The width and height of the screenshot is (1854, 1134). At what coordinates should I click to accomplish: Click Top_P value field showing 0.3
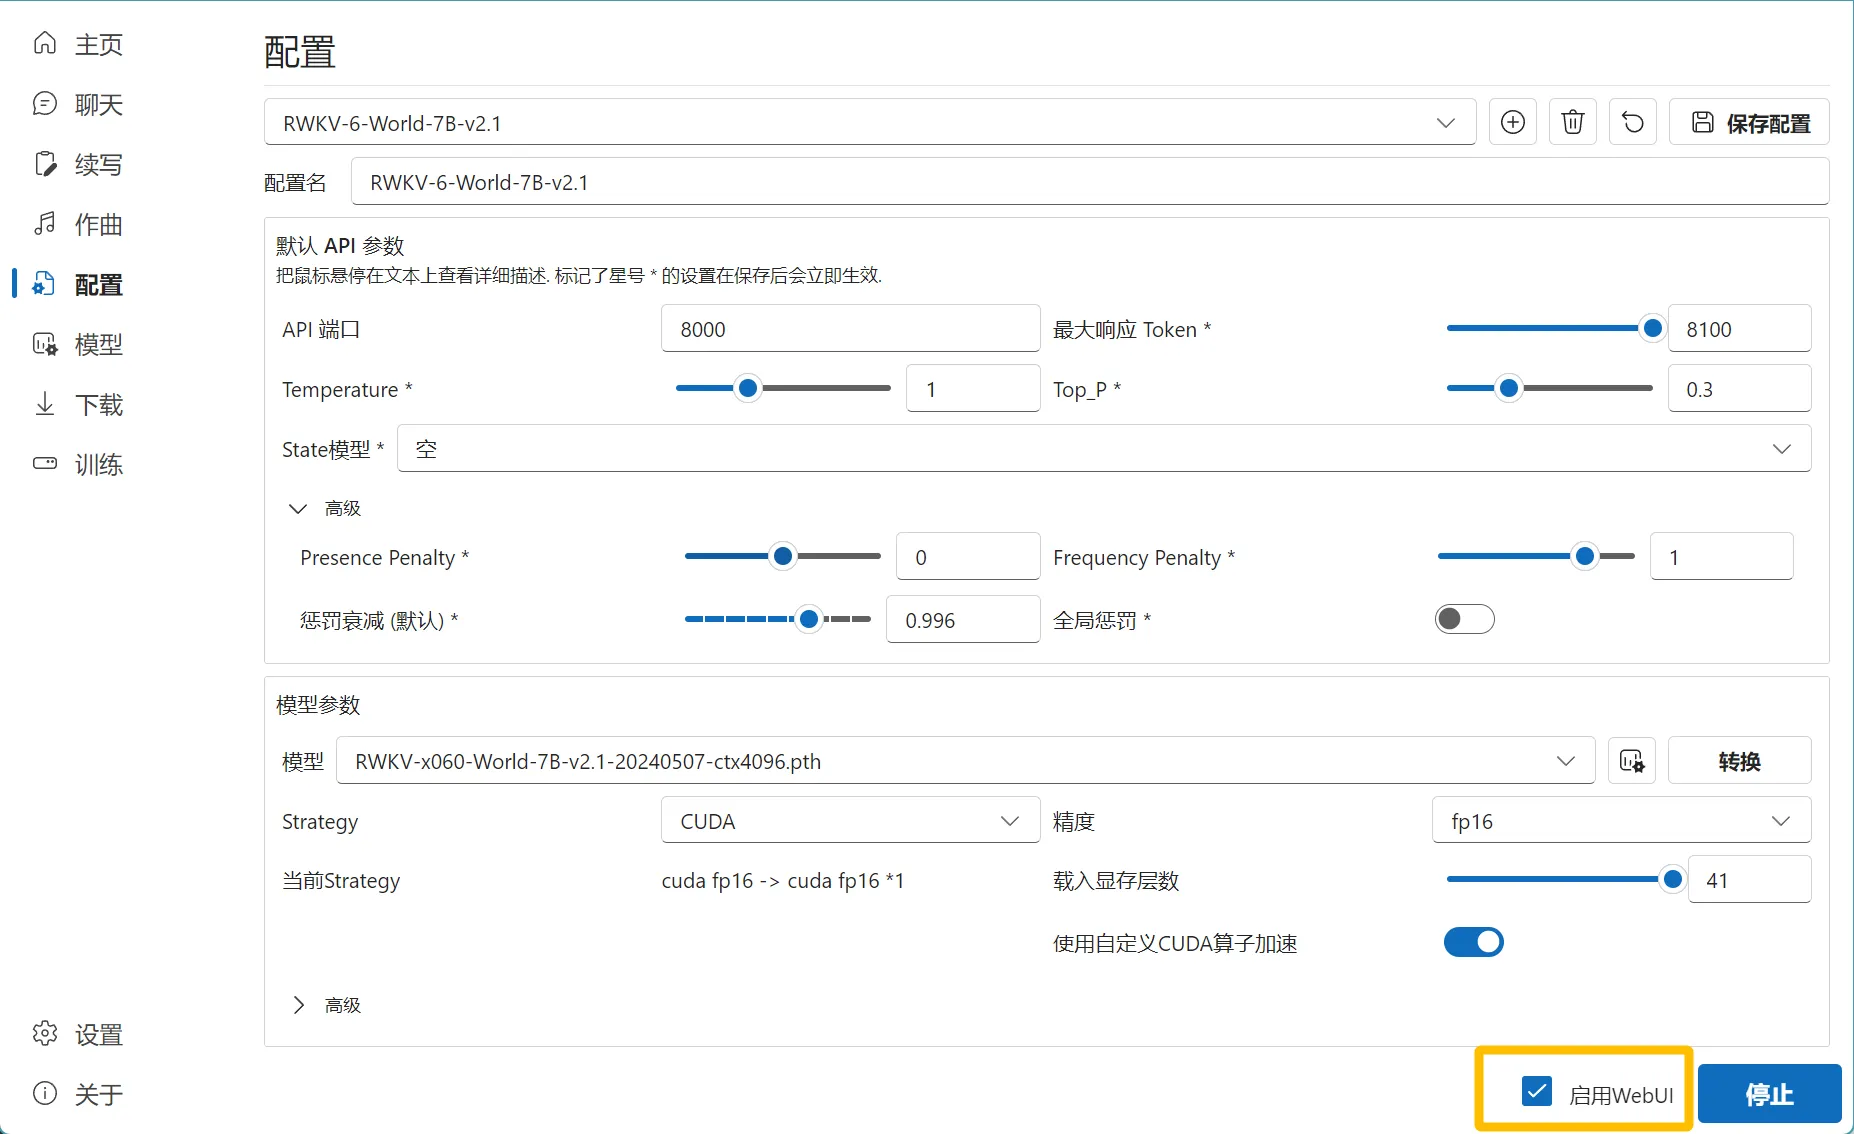click(x=1739, y=388)
